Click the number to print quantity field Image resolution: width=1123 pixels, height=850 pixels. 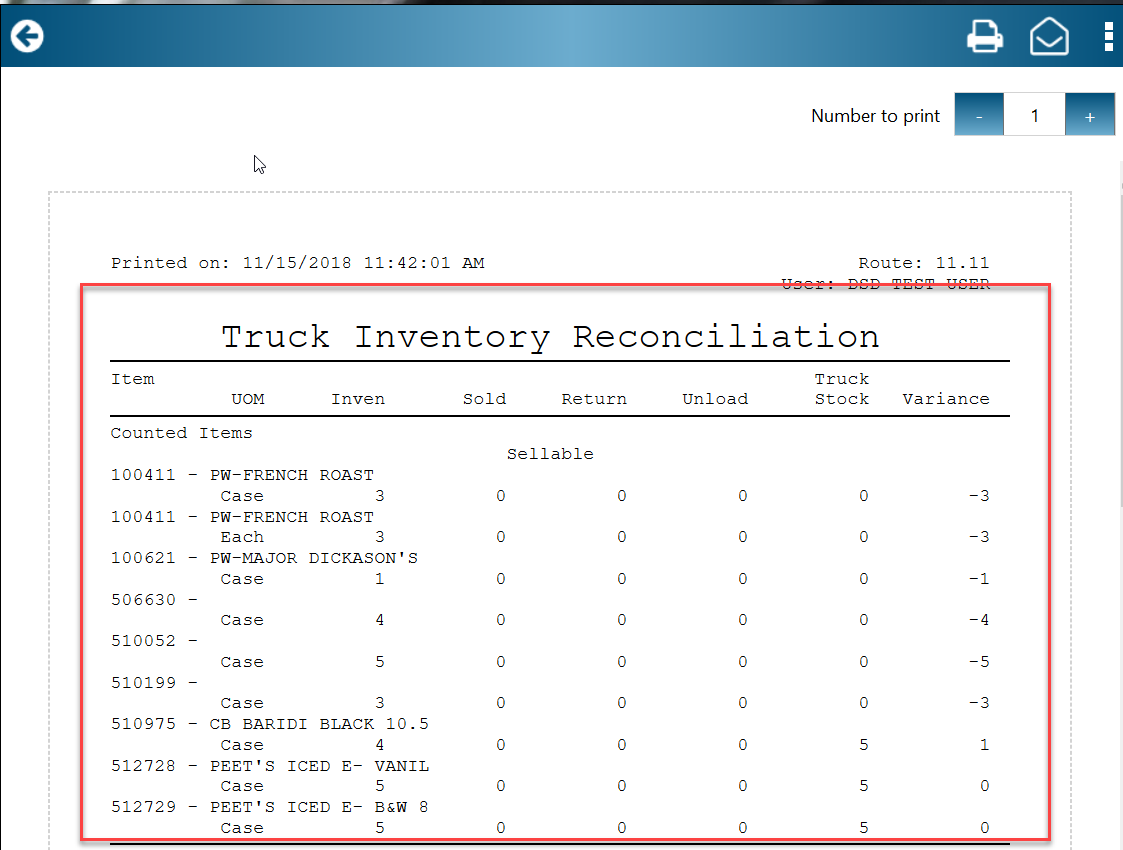[1034, 116]
